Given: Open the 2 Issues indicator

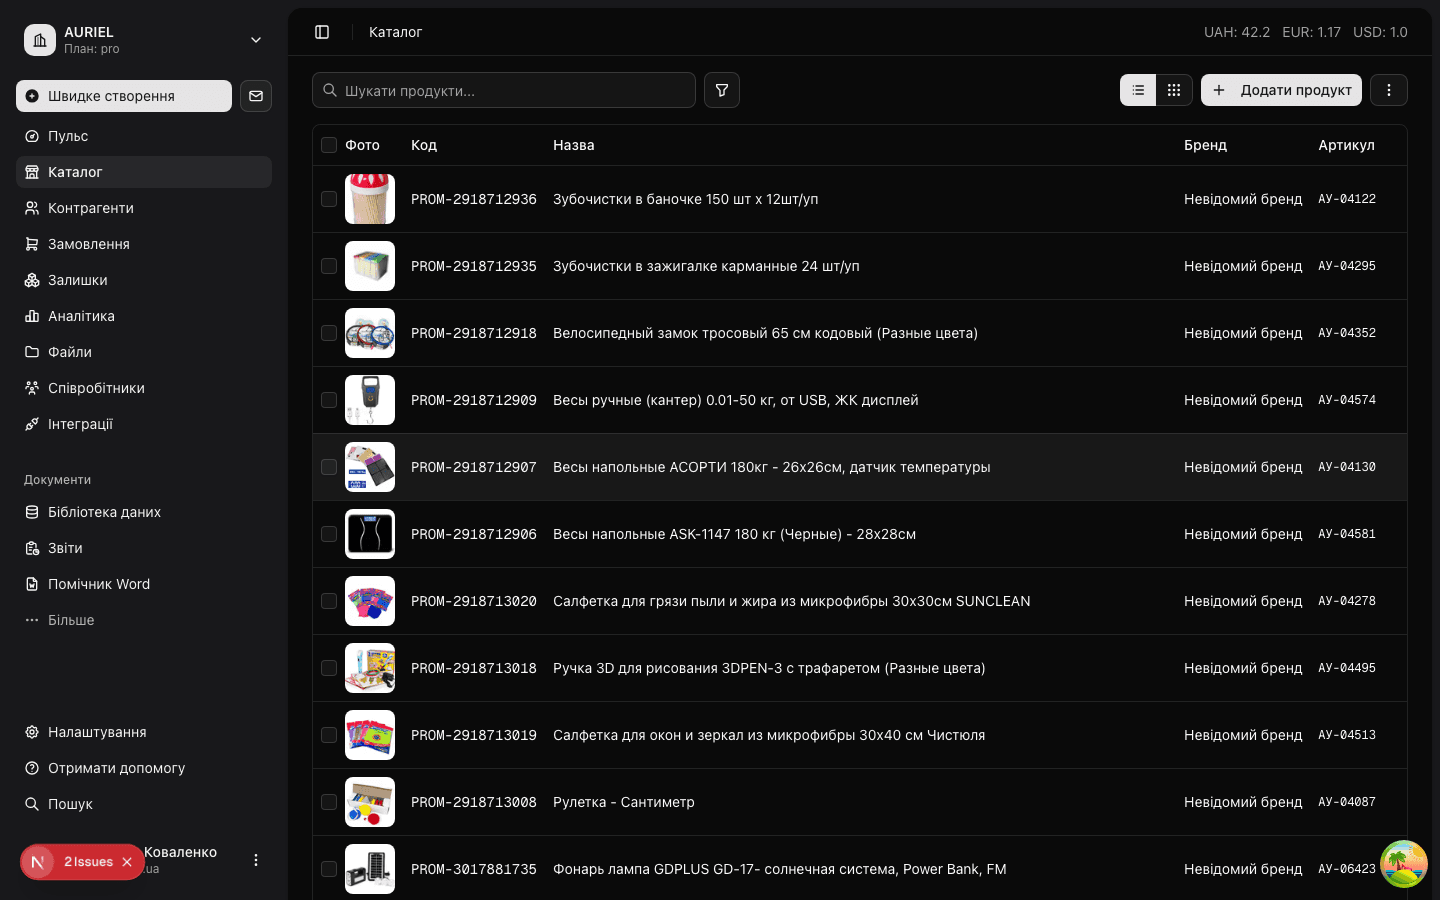Looking at the screenshot, I should (x=88, y=862).
